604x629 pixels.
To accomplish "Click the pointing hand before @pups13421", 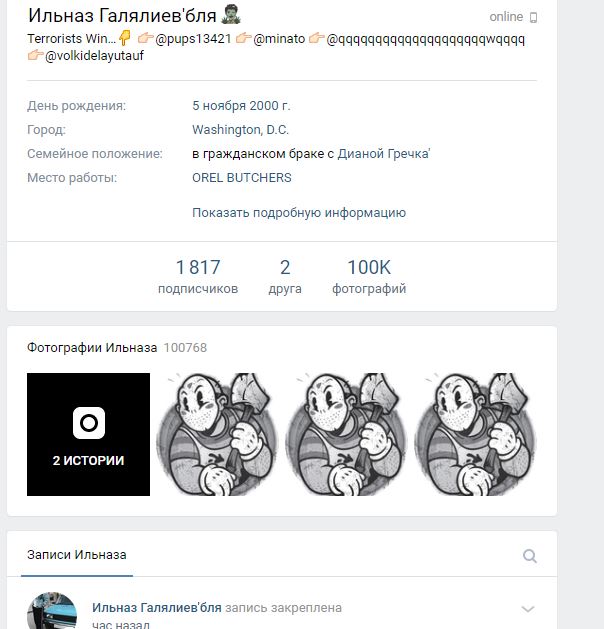I will (146, 38).
